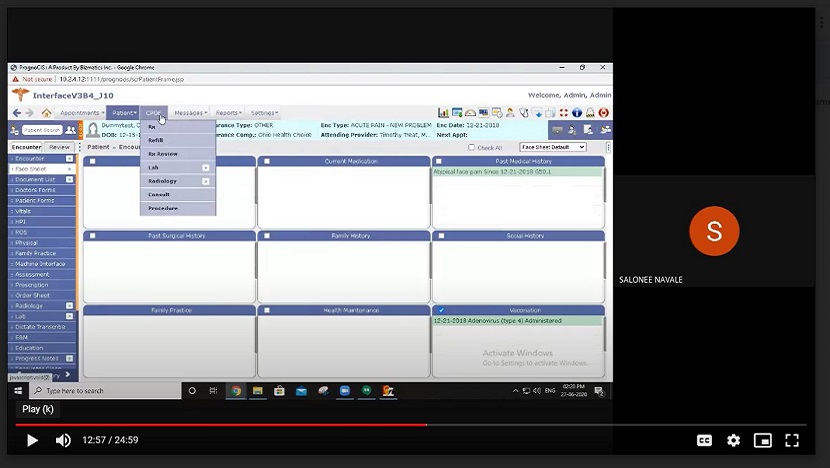Open video settings gear
Viewport: 830px width, 468px height.
[x=733, y=440]
